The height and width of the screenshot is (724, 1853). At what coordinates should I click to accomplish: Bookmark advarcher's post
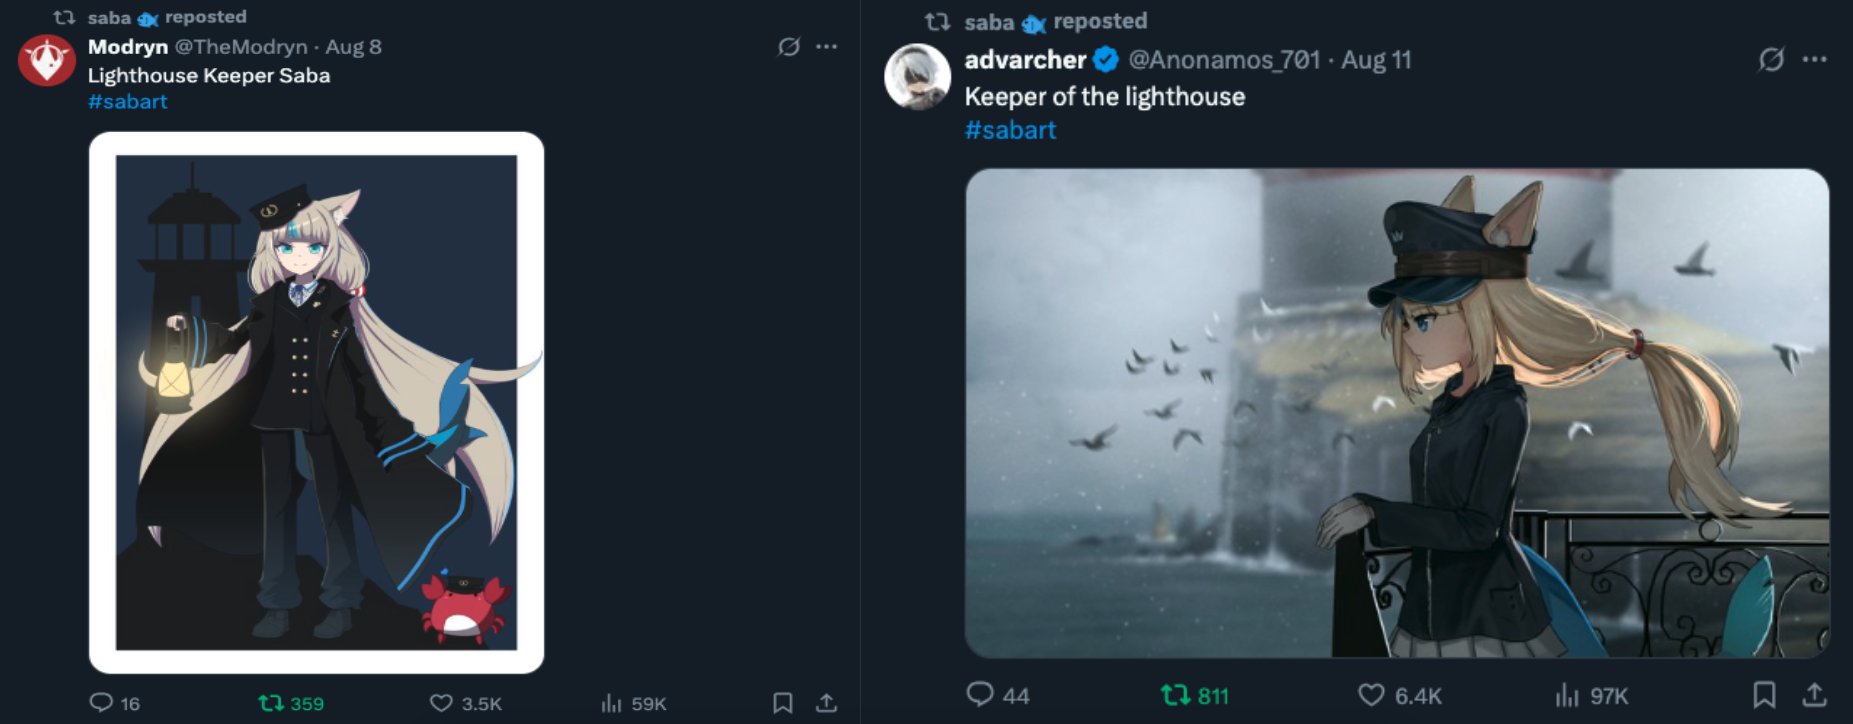point(1765,694)
